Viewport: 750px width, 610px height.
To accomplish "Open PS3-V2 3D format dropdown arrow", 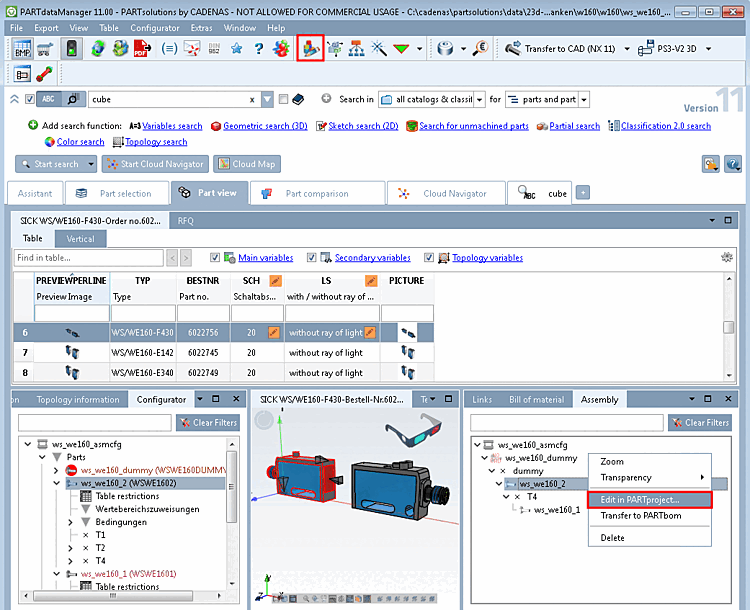I will click(x=708, y=49).
